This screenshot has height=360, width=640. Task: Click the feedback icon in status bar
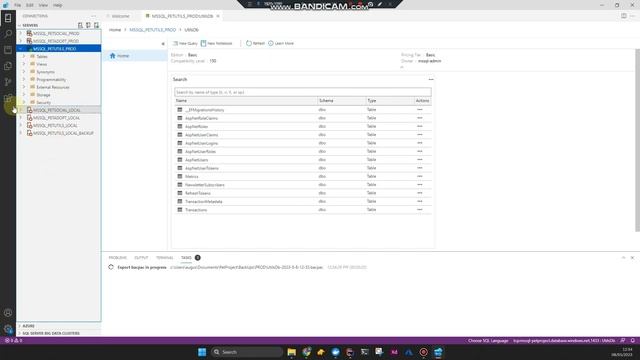[x=623, y=340]
